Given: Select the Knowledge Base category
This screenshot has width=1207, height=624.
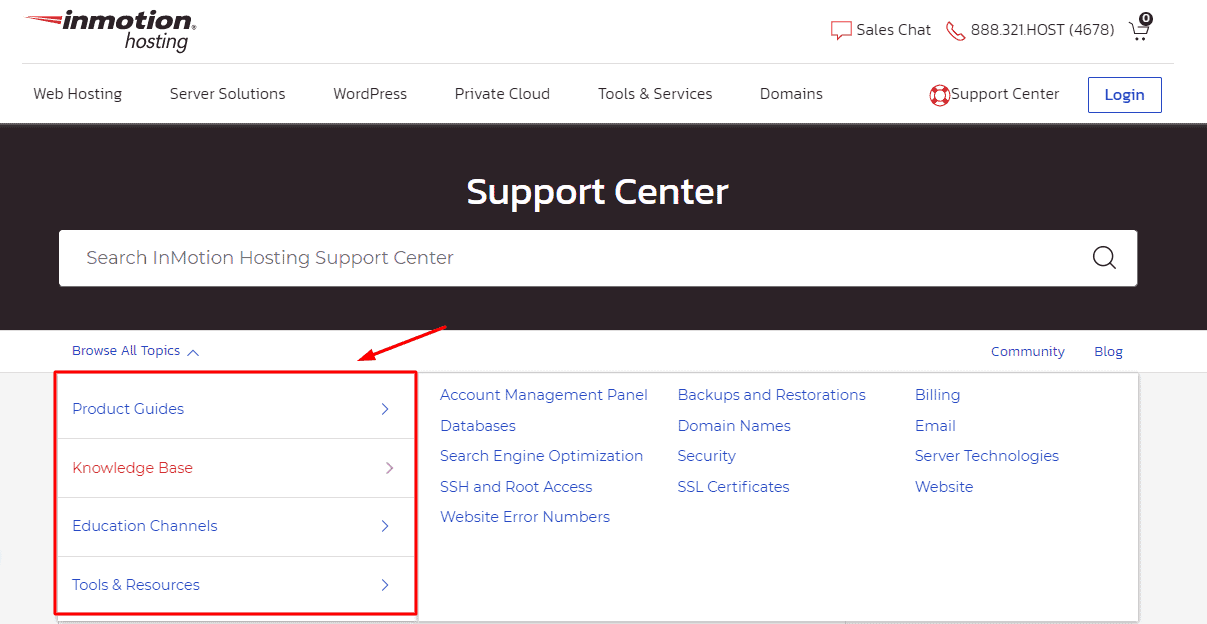Looking at the screenshot, I should (133, 468).
